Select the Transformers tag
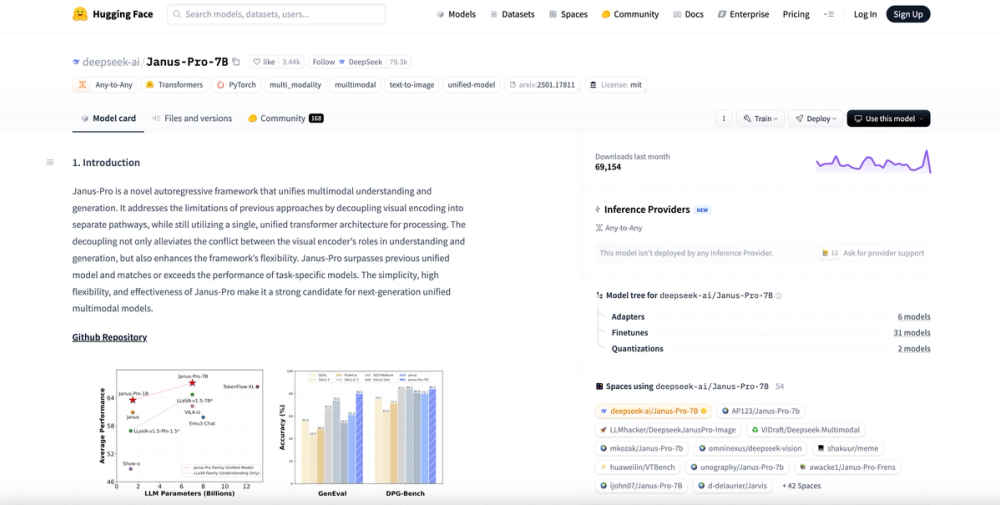This screenshot has width=1000, height=505. coord(174,85)
